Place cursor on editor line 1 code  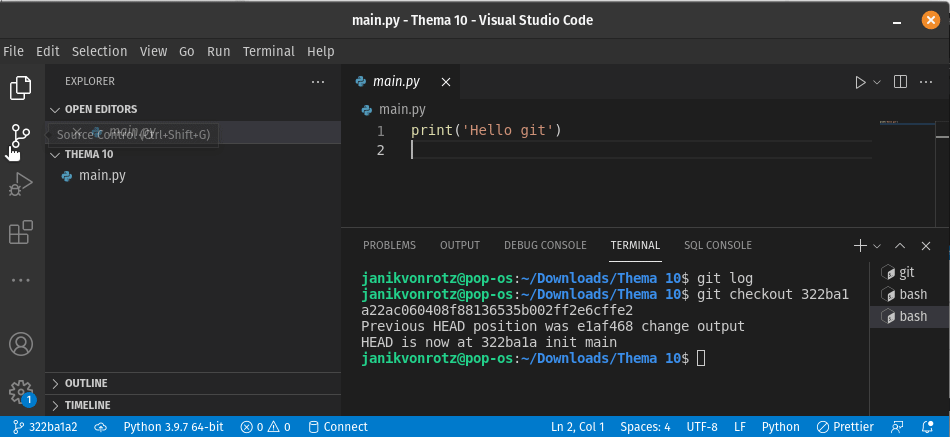[x=486, y=131]
